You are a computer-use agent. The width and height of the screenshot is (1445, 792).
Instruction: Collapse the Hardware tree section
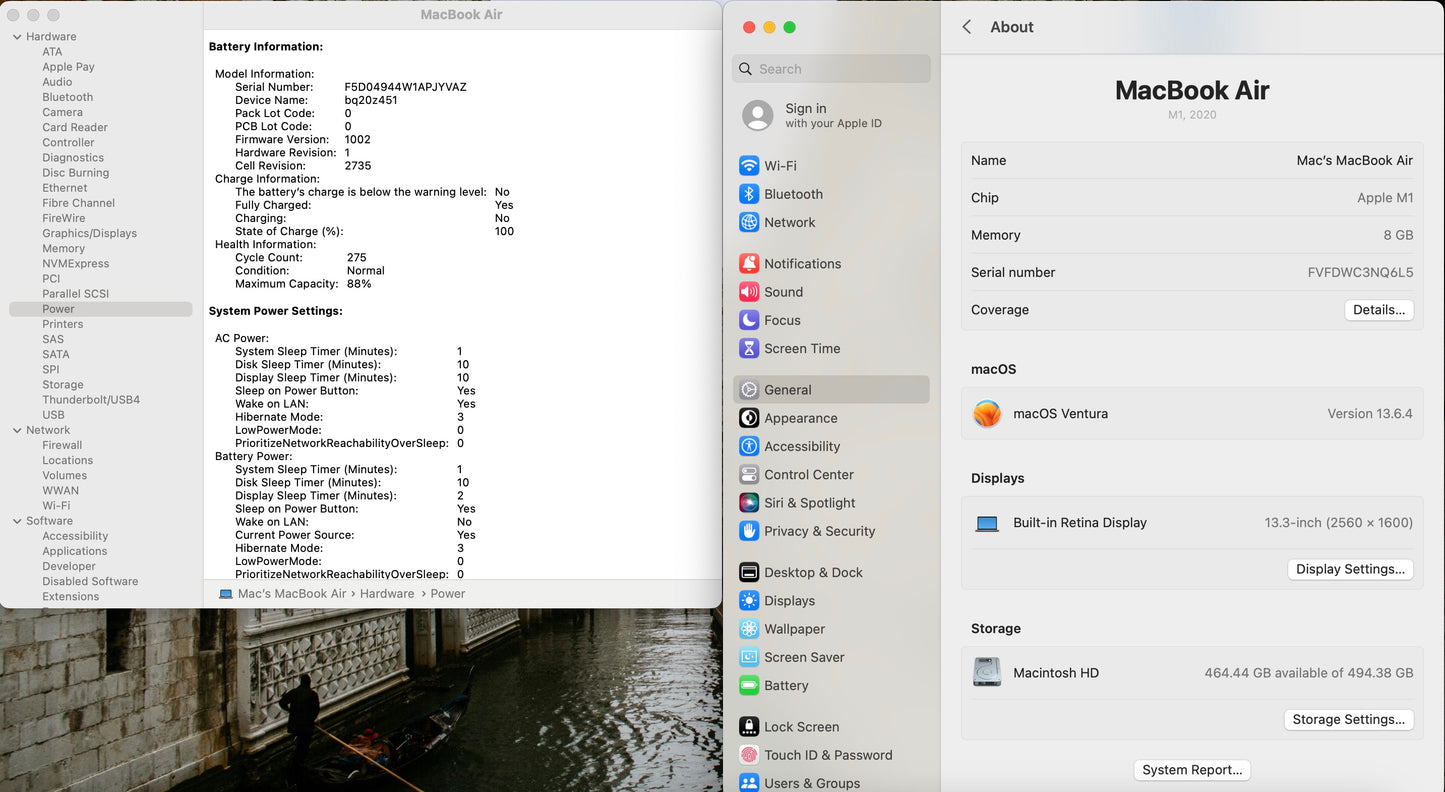tap(17, 37)
